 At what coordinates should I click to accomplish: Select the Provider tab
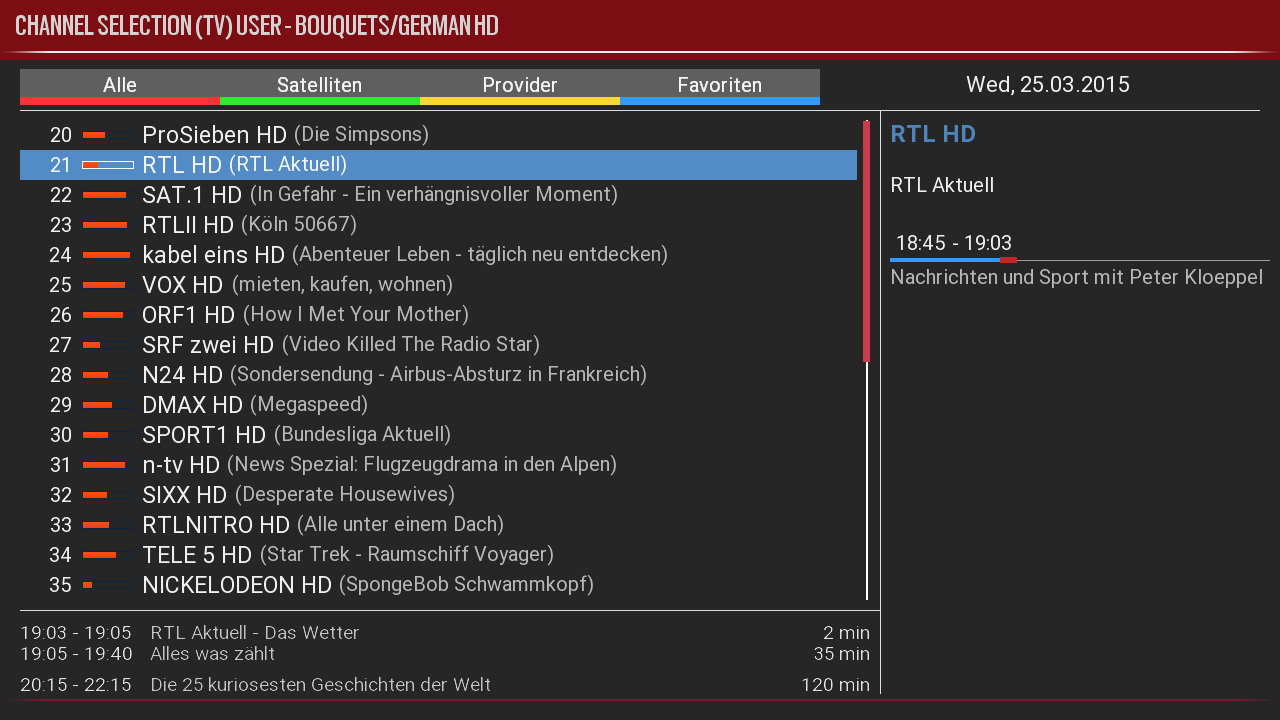pyautogui.click(x=520, y=86)
